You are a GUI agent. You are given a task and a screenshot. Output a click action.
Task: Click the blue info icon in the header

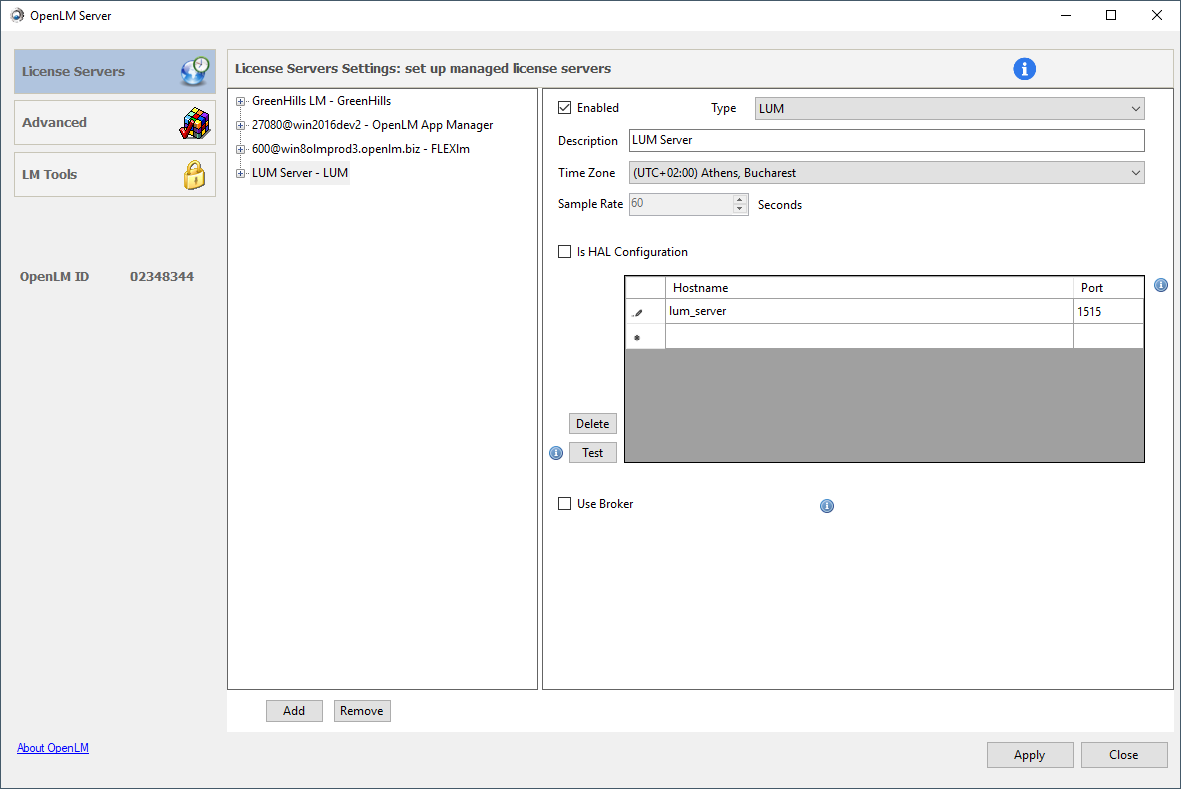click(1024, 69)
